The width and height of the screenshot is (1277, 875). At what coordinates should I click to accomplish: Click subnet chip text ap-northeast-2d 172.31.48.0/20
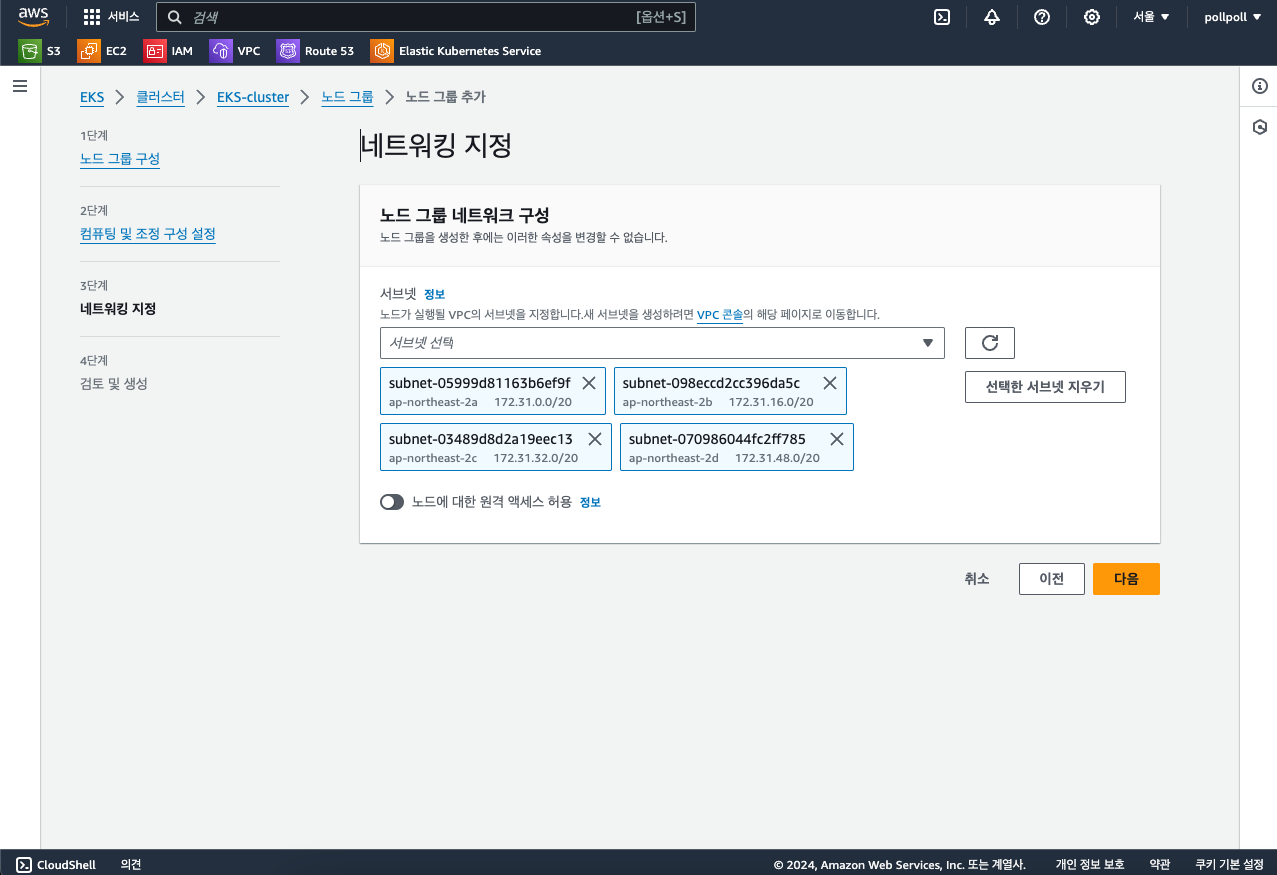[x=724, y=458]
